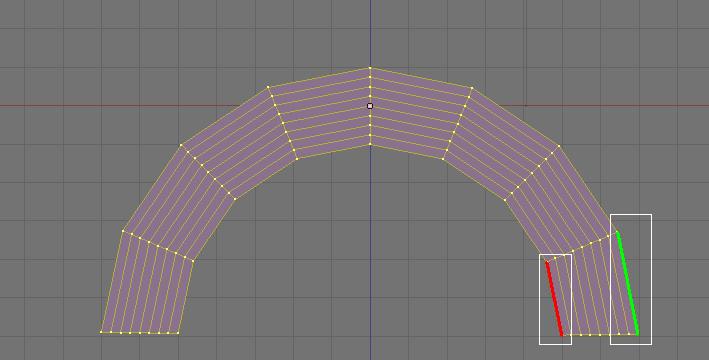Image resolution: width=709 pixels, height=360 pixels.
Task: Click the outer vertex on the arch's upper-right bend
Action: coord(559,146)
